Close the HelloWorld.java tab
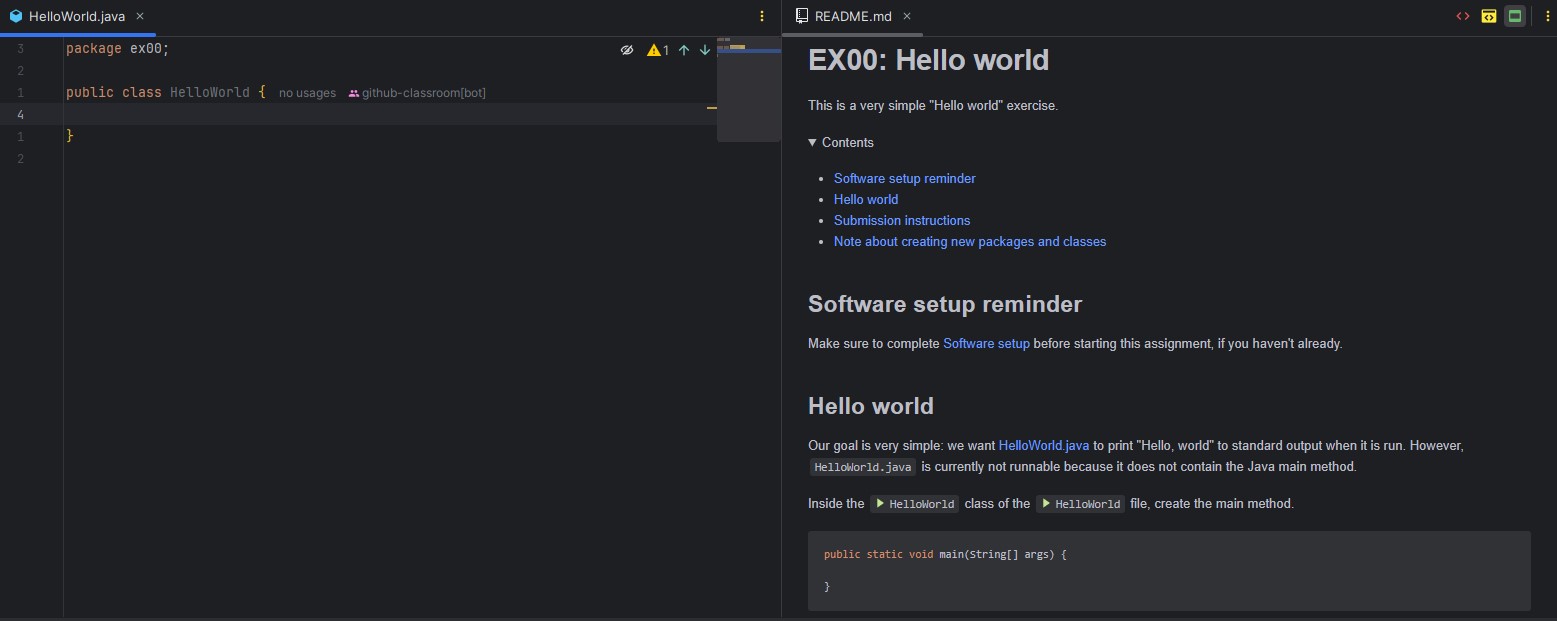This screenshot has height=621, width=1557. point(140,16)
